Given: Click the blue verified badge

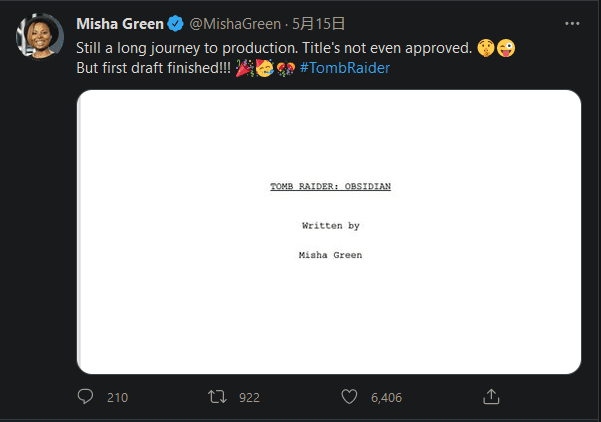Looking at the screenshot, I should [176, 24].
